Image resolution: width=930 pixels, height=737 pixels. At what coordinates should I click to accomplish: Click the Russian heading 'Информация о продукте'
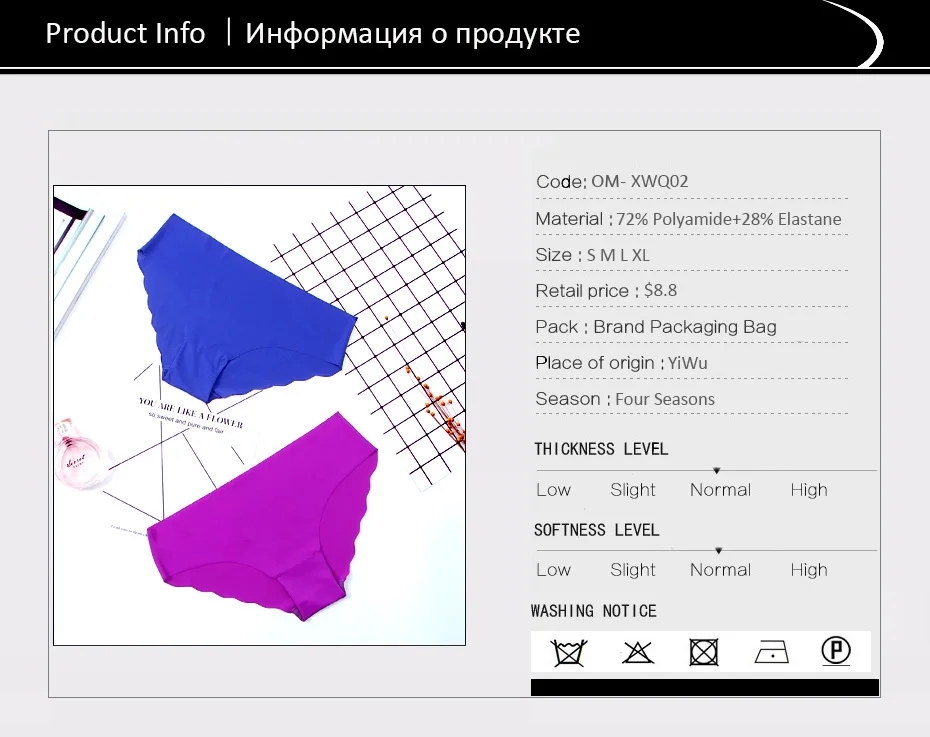413,33
